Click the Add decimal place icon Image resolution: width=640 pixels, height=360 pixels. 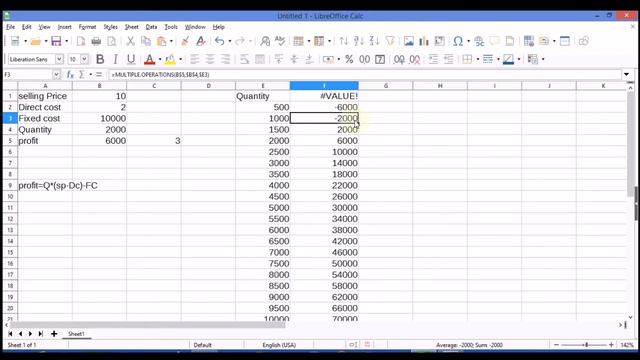click(399, 59)
